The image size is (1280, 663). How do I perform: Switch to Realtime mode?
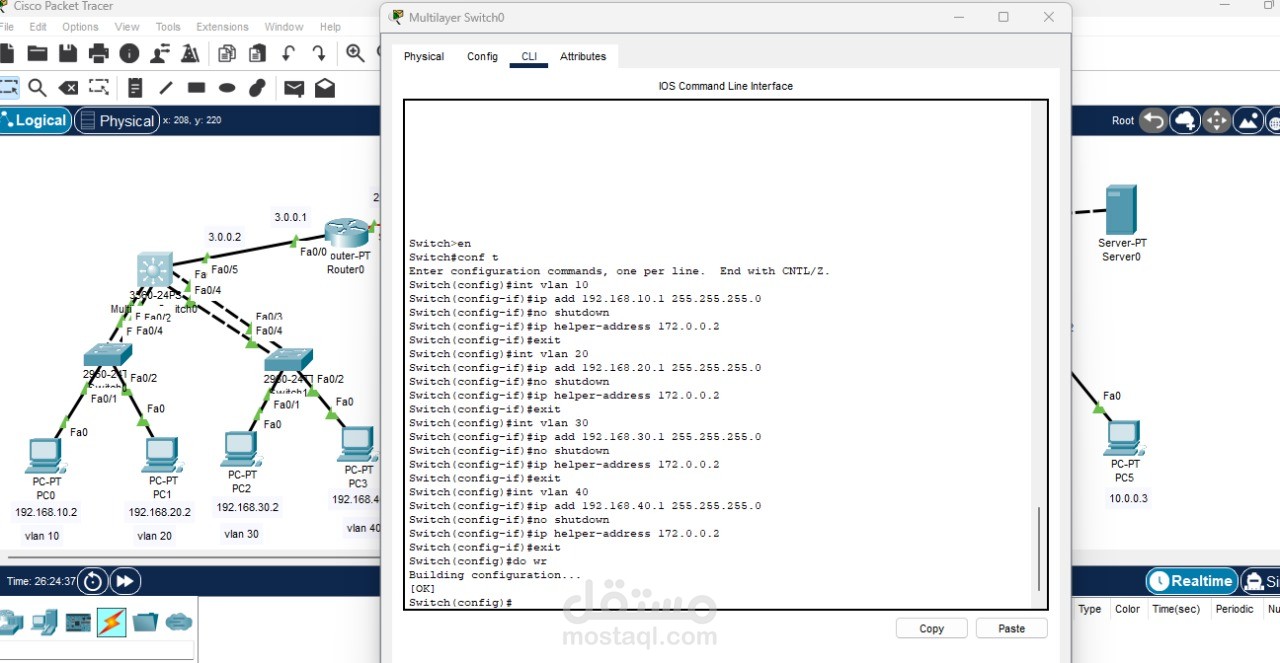click(1190, 581)
